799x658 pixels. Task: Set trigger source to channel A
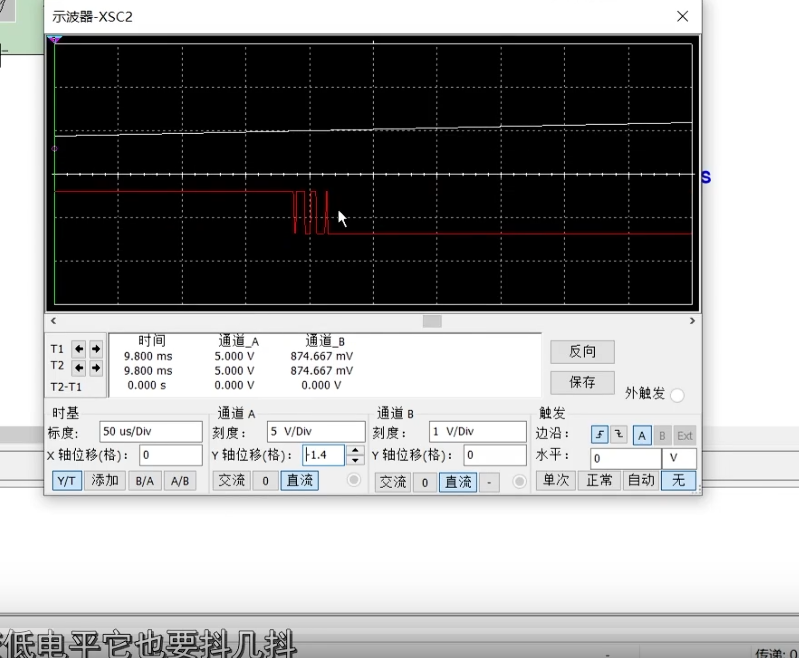pyautogui.click(x=642, y=435)
